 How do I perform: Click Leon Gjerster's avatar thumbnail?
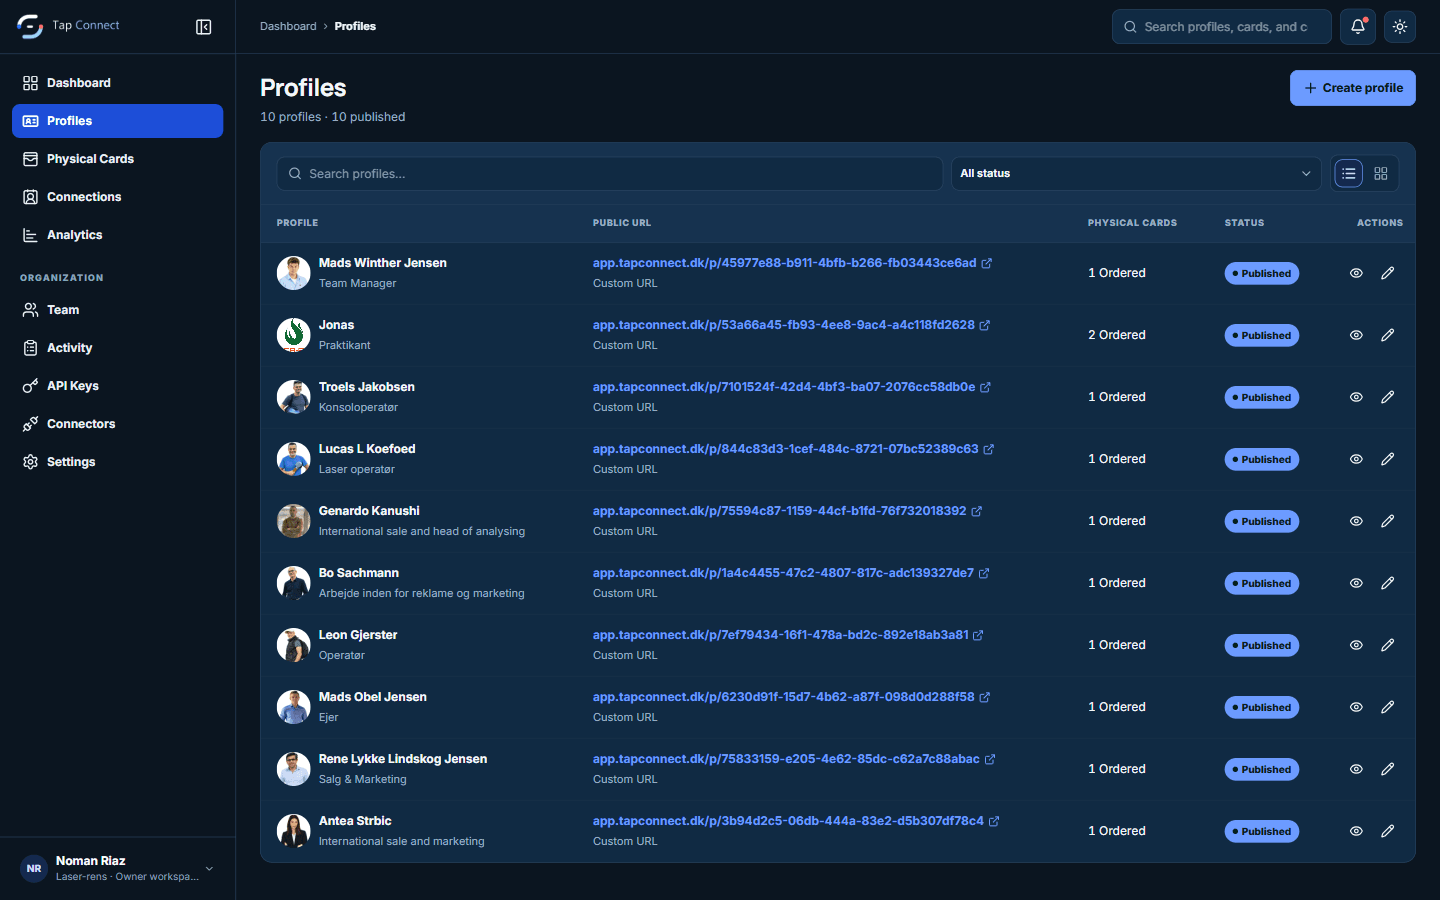click(294, 645)
